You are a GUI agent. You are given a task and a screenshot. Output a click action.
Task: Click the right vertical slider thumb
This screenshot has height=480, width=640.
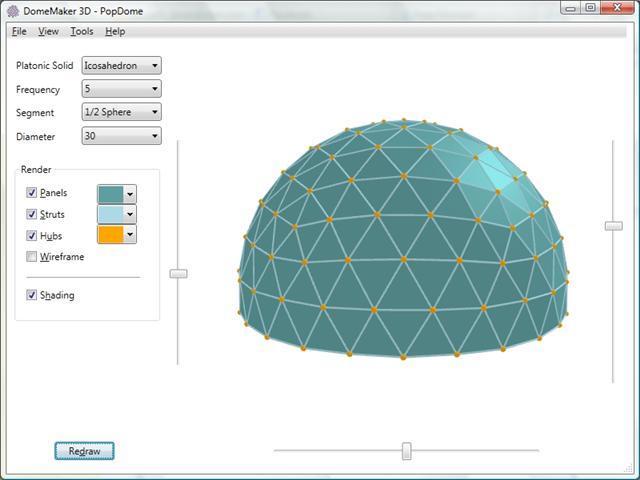tap(613, 226)
